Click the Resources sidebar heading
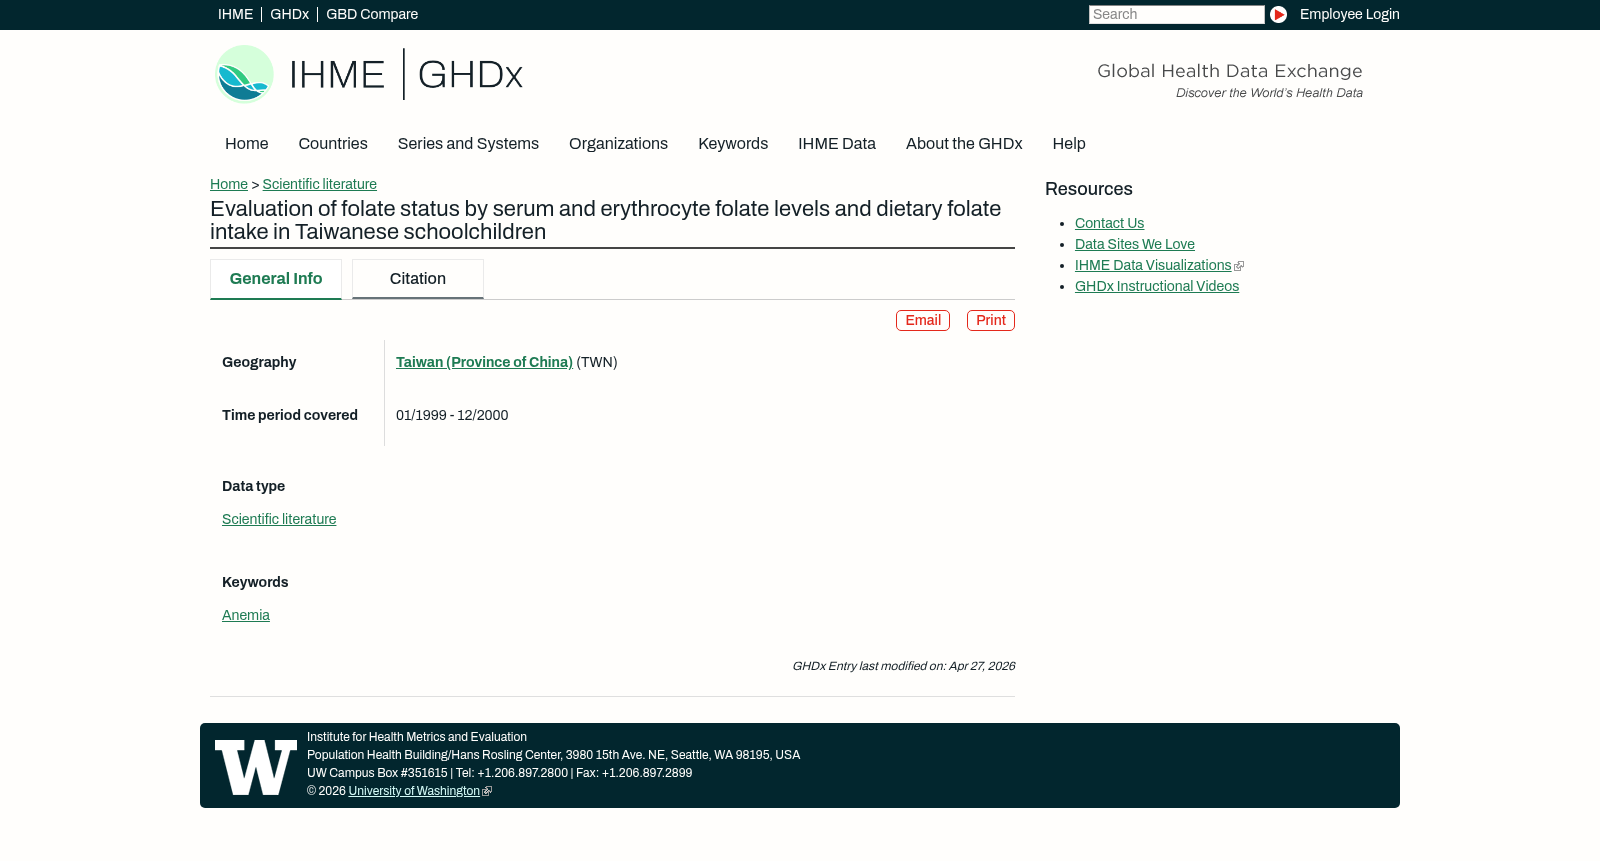The height and width of the screenshot is (861, 1600). [x=1089, y=189]
